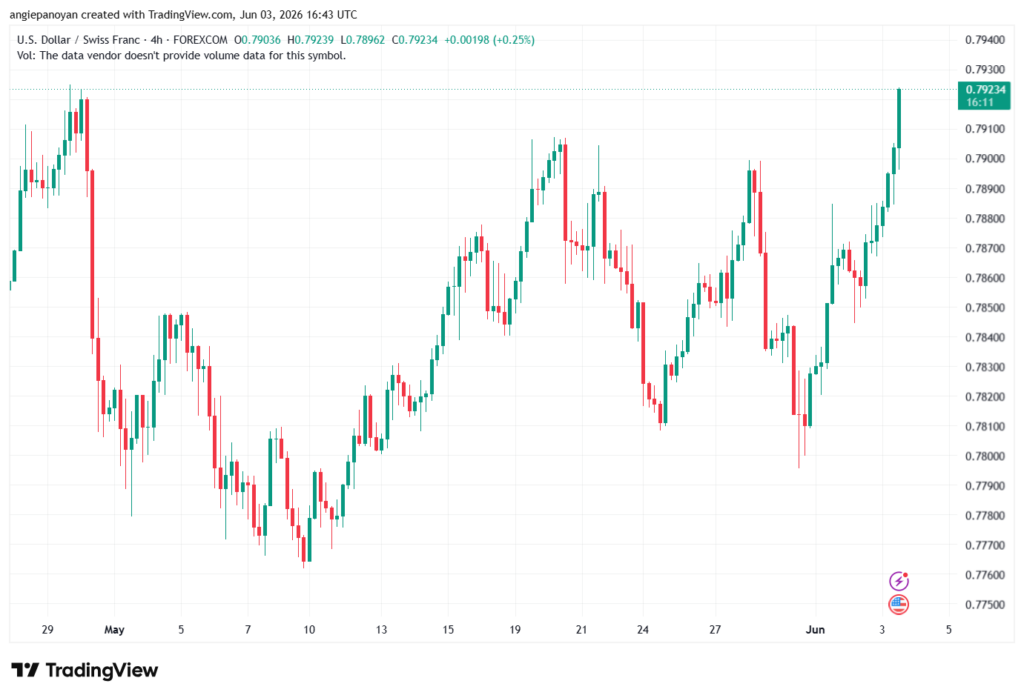Click the 0.78100 price axis label
The image size is (1024, 698).
(985, 426)
